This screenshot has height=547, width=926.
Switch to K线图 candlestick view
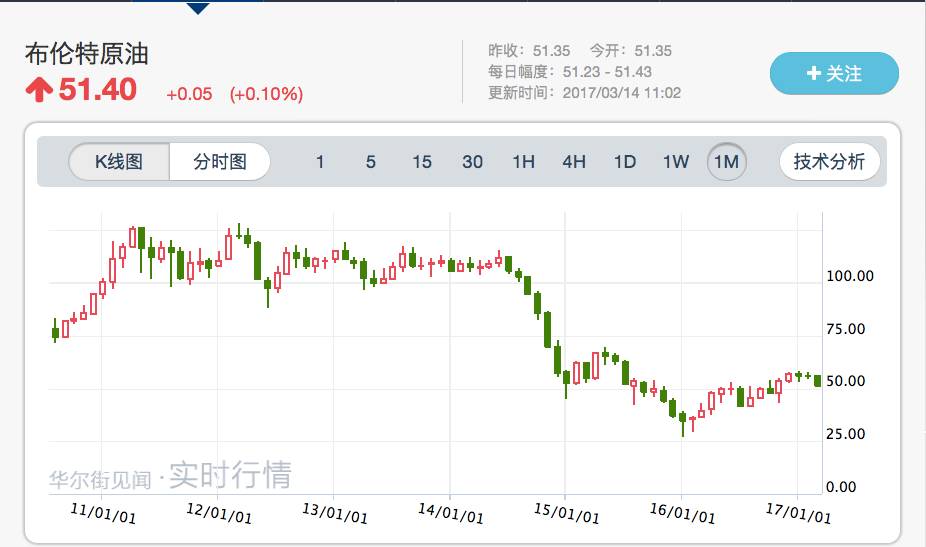click(119, 161)
